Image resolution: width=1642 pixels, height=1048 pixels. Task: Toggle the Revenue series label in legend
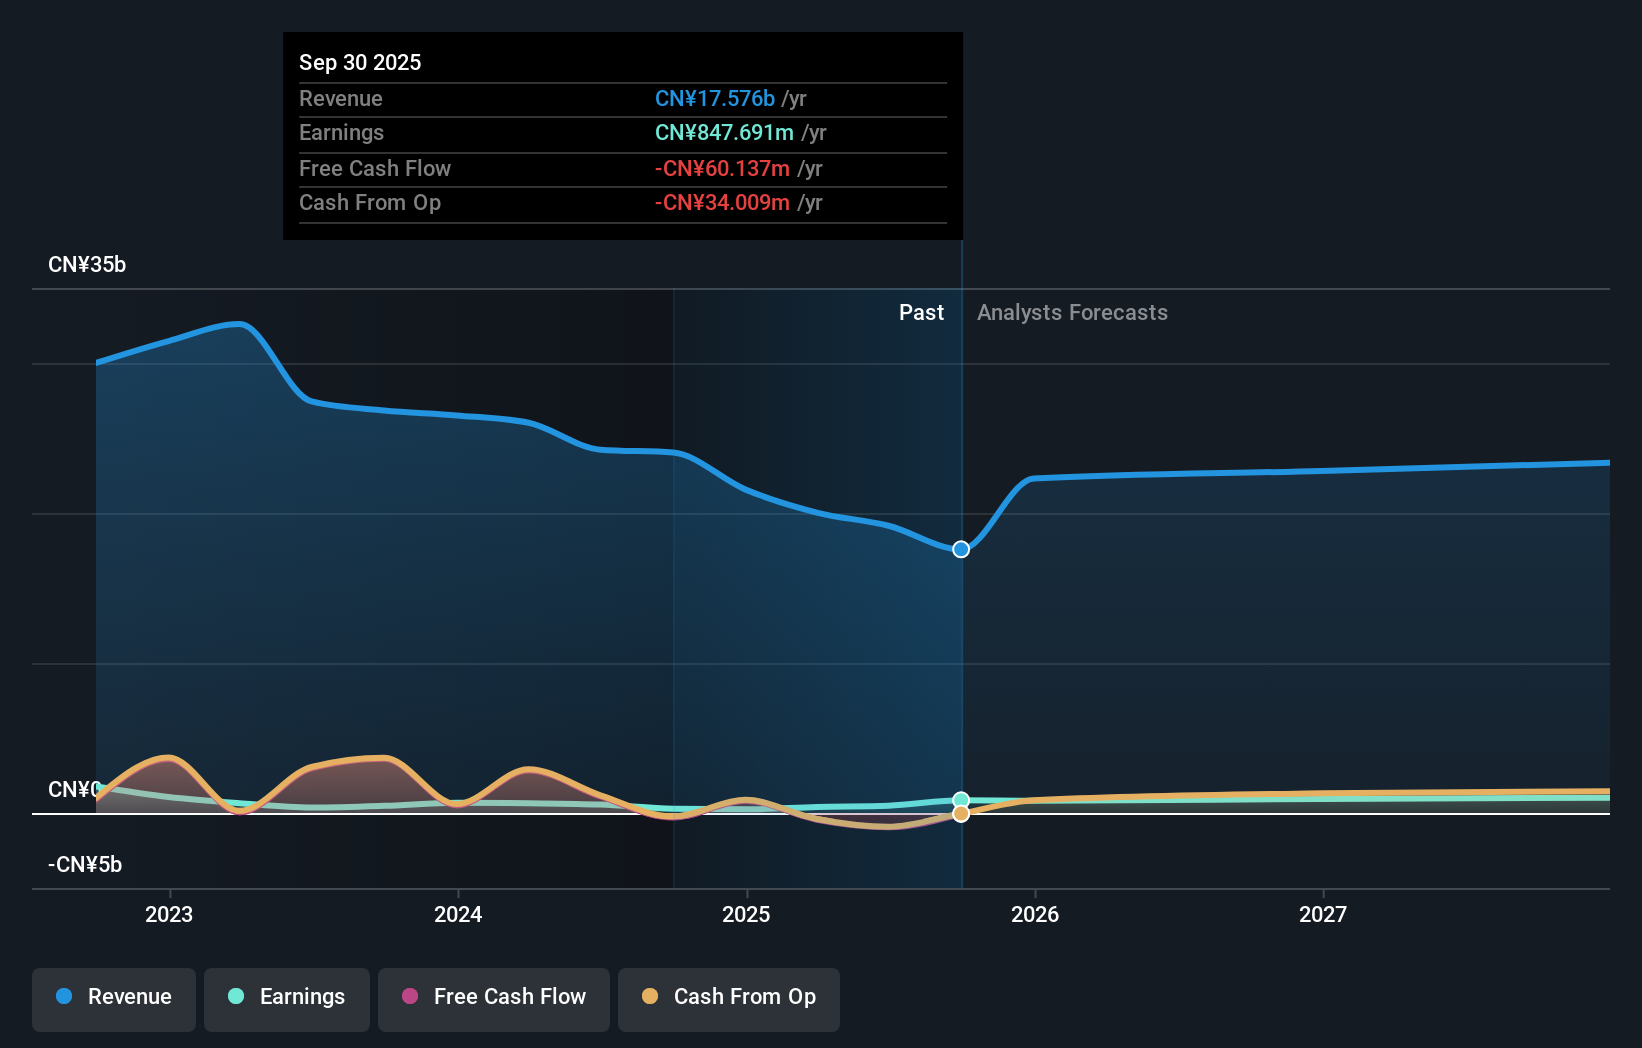129,996
